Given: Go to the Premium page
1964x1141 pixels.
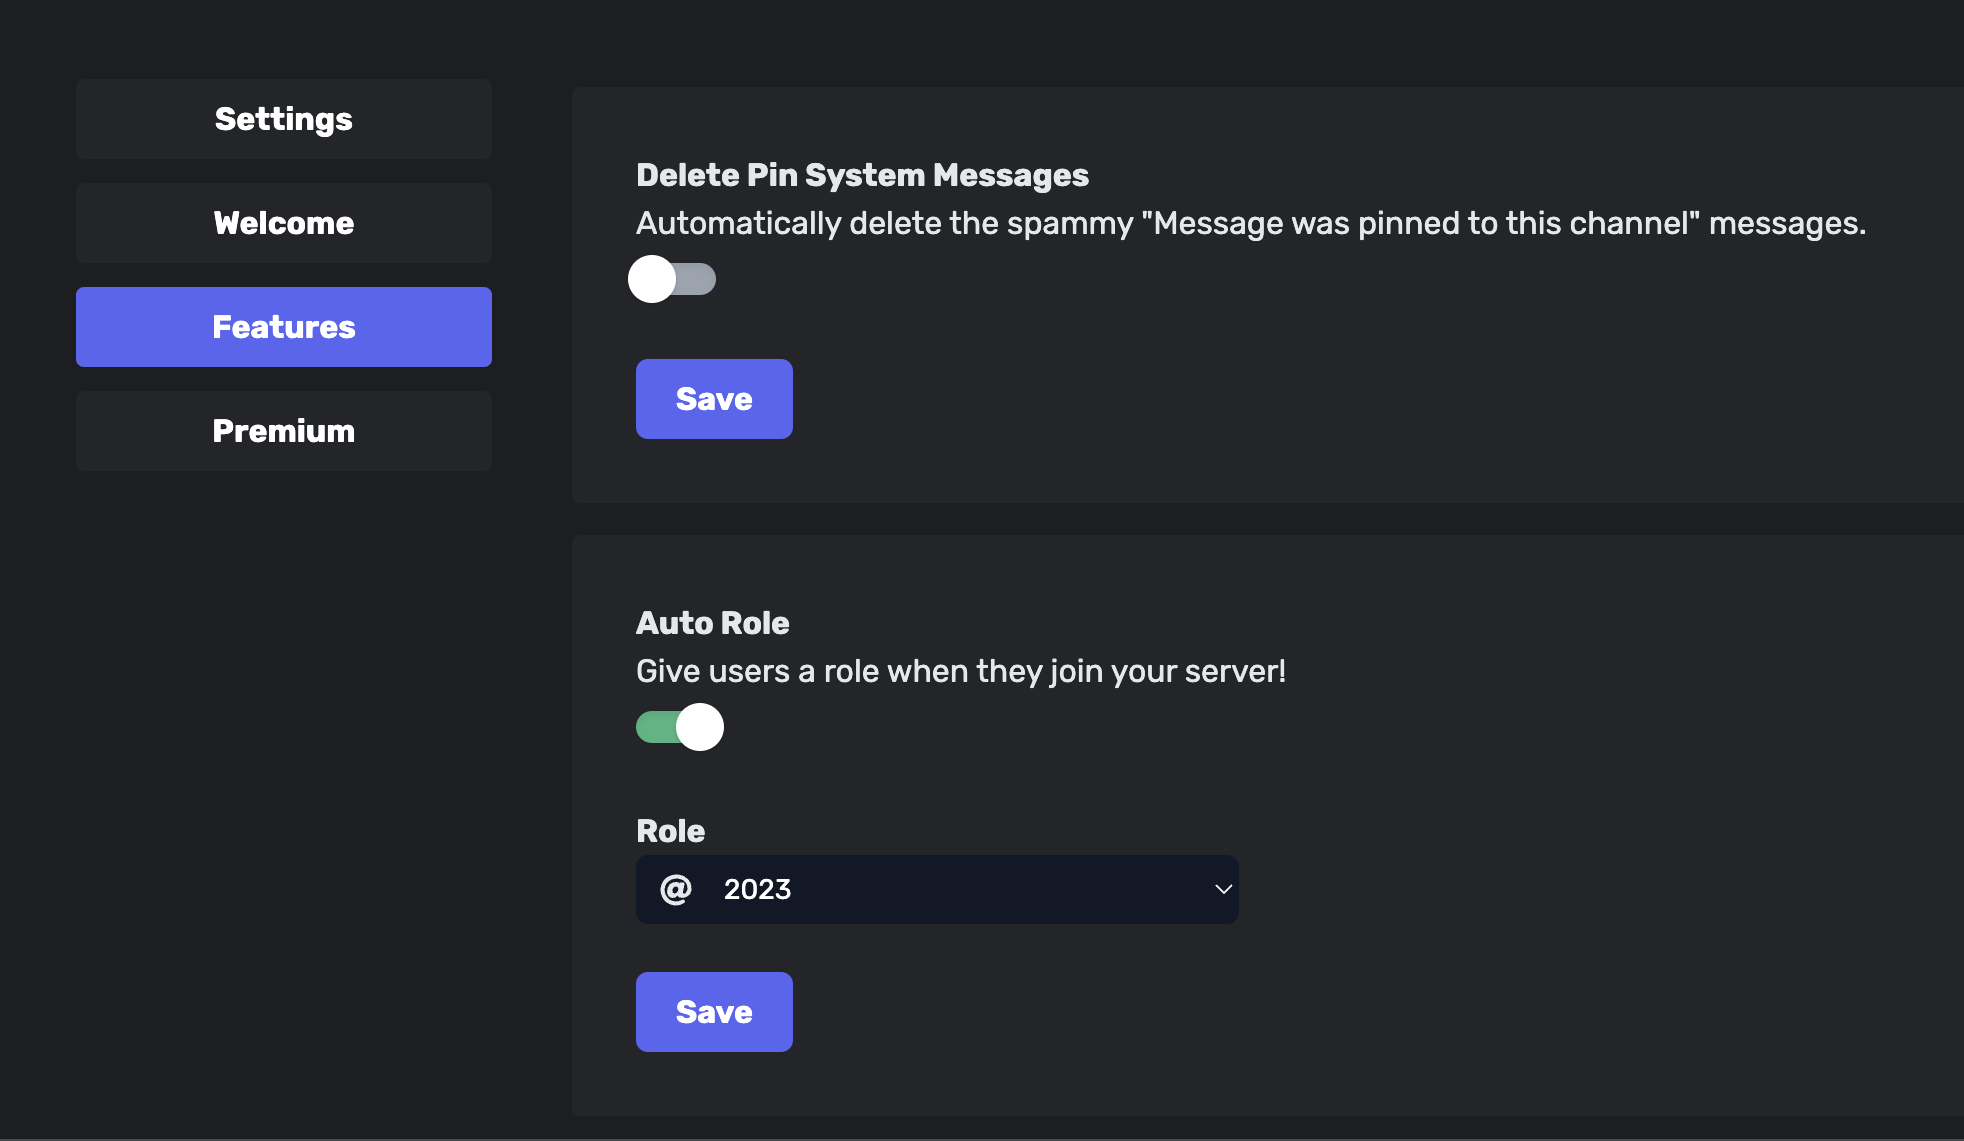Looking at the screenshot, I should coord(283,431).
